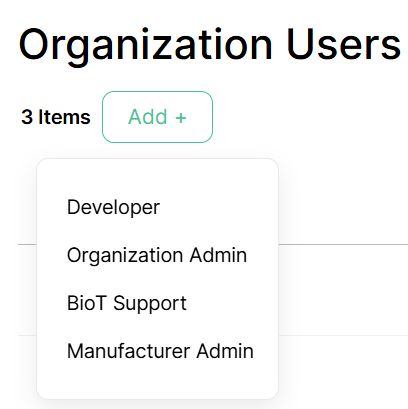Click the word Add in green button
The width and height of the screenshot is (408, 409).
[148, 117]
